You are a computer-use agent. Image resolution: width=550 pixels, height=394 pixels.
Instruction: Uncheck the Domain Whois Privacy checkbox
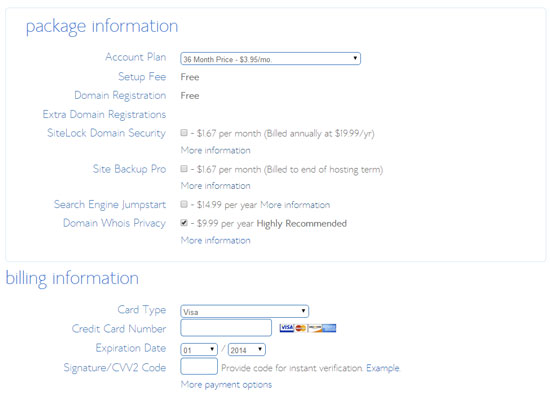[184, 223]
